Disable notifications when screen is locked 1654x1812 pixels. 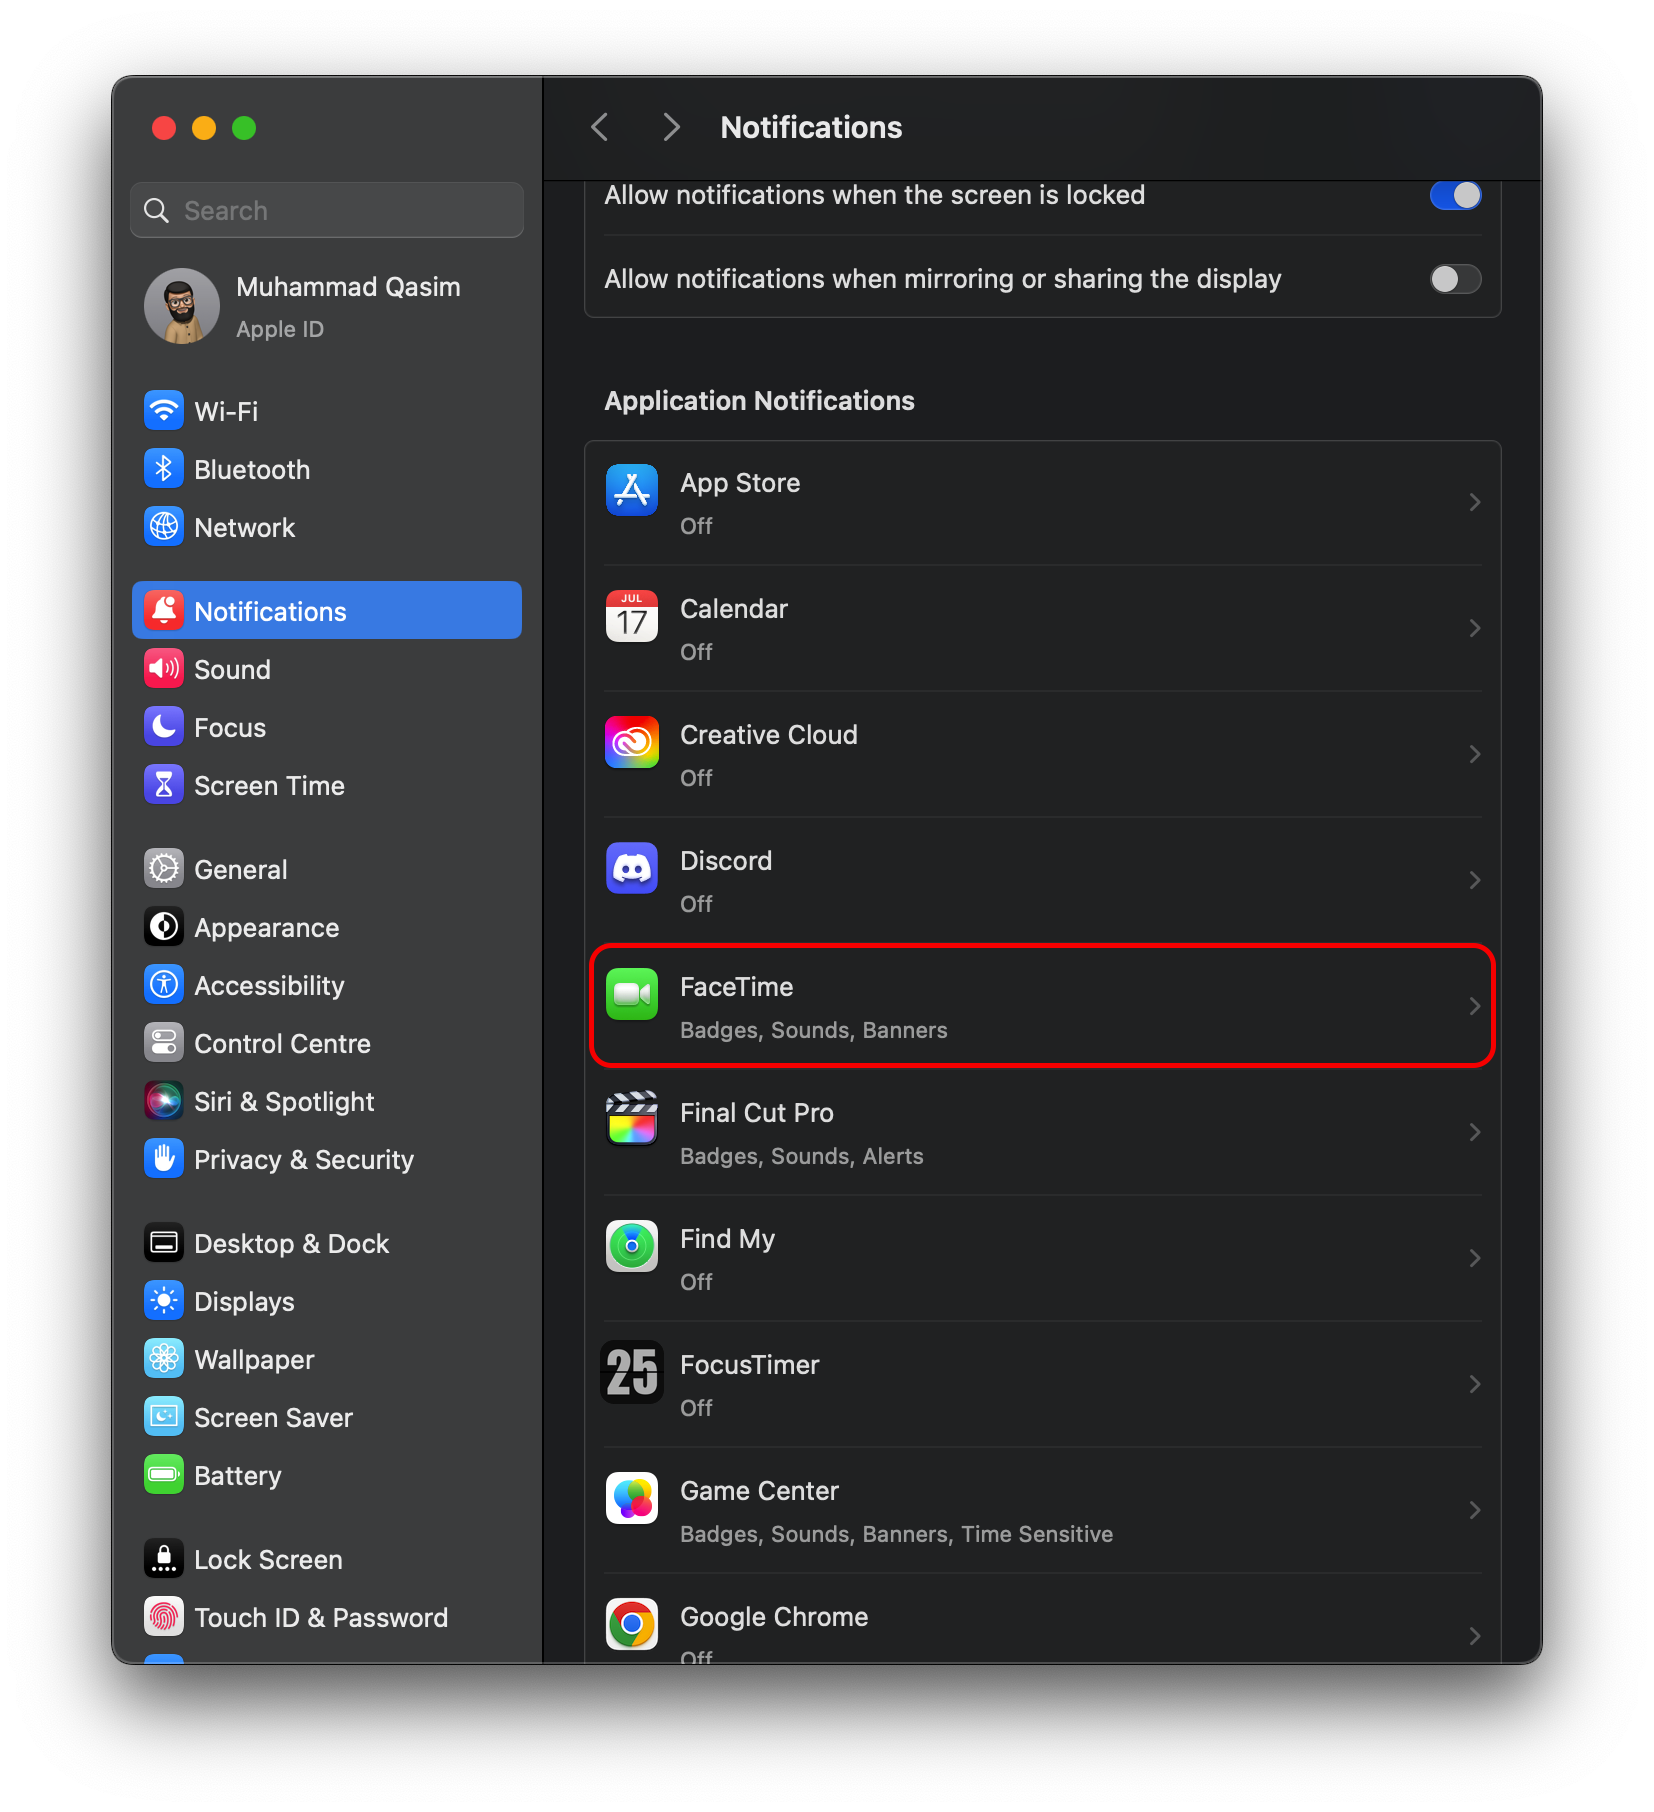click(x=1455, y=195)
